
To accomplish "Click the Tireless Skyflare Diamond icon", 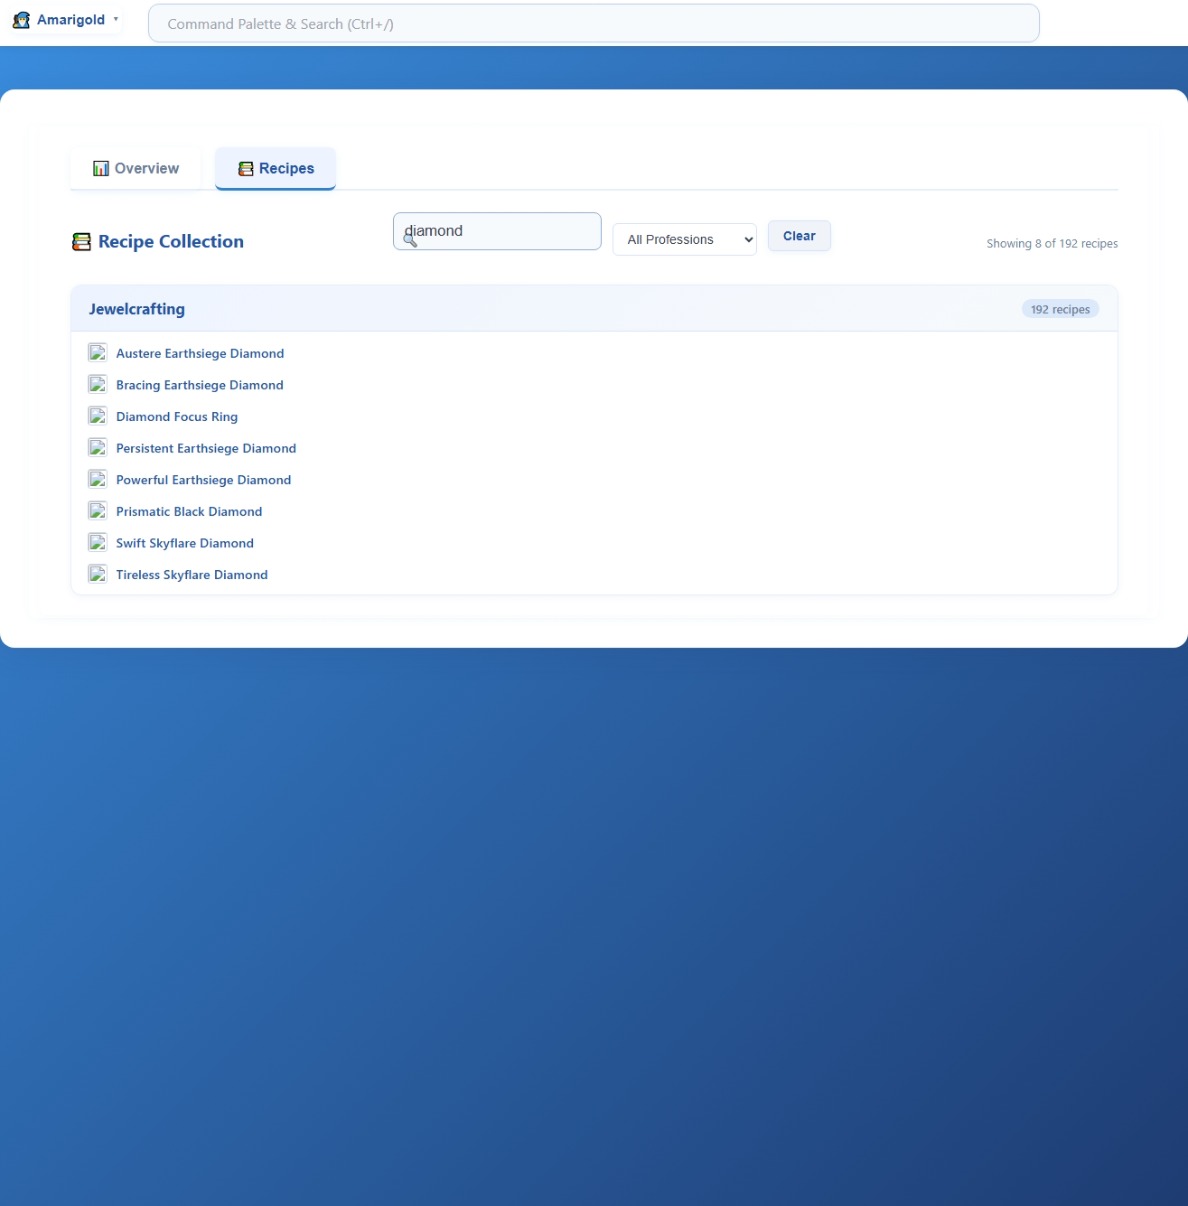I will coord(97,574).
